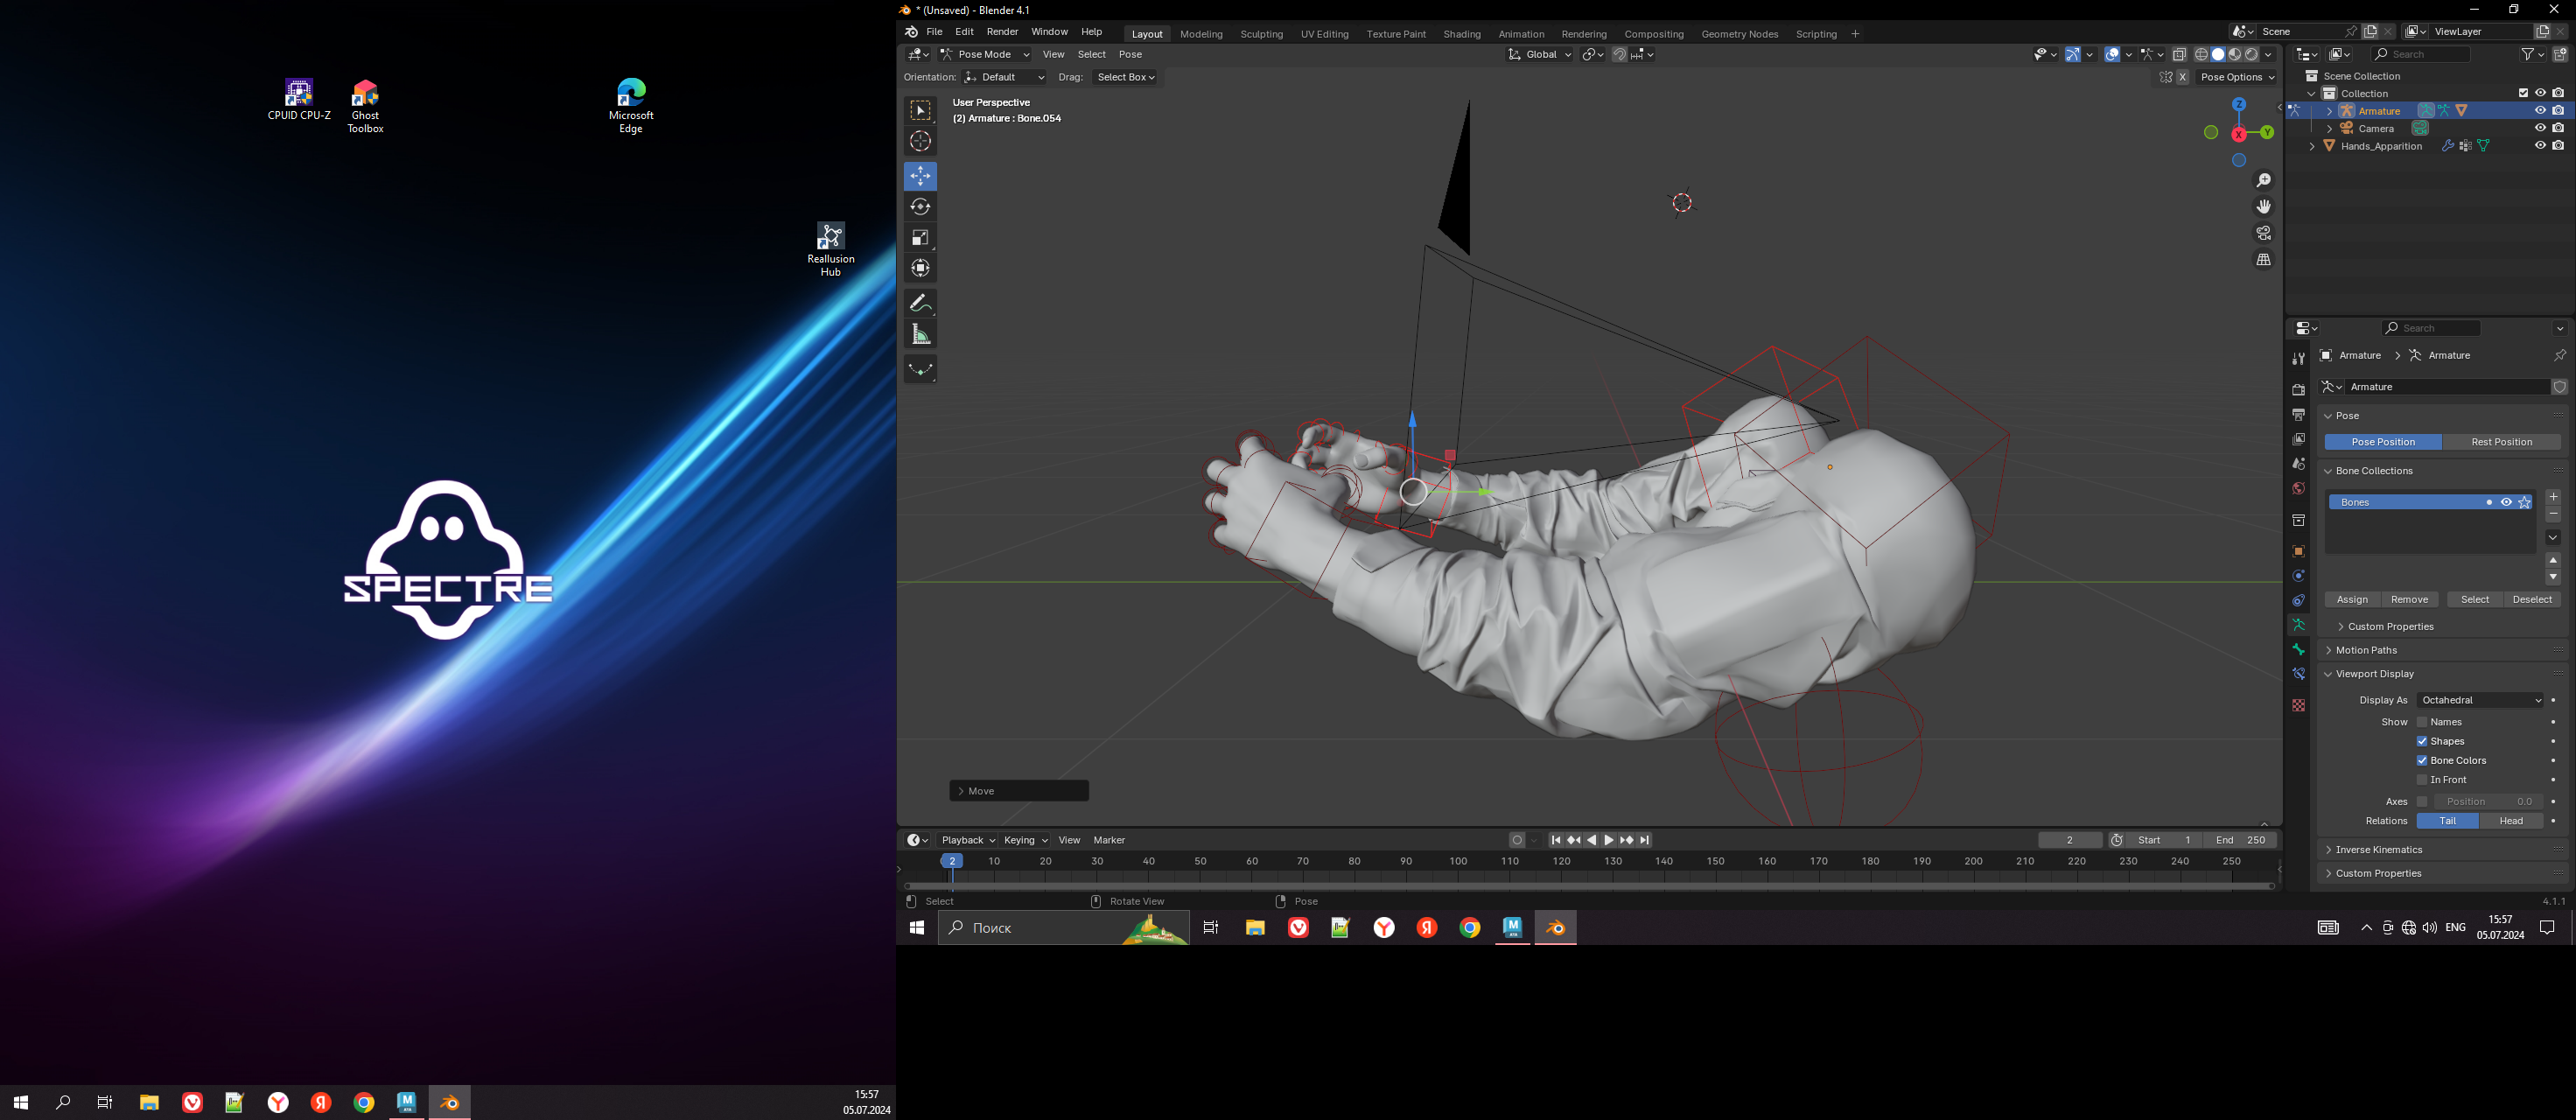Click the Deselect button
2576x1120 pixels.
pyautogui.click(x=2532, y=600)
